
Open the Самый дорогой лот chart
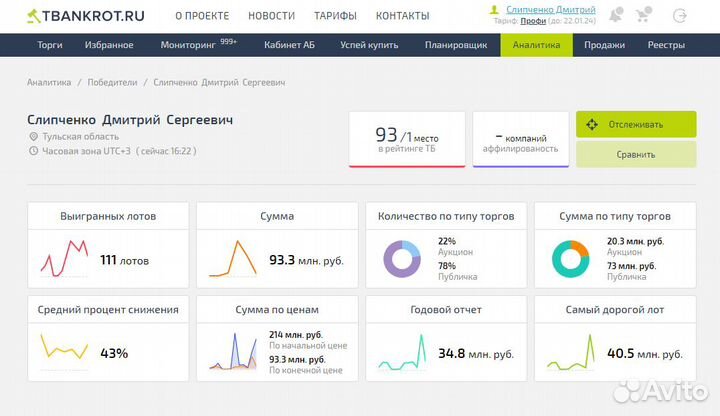(x=571, y=352)
